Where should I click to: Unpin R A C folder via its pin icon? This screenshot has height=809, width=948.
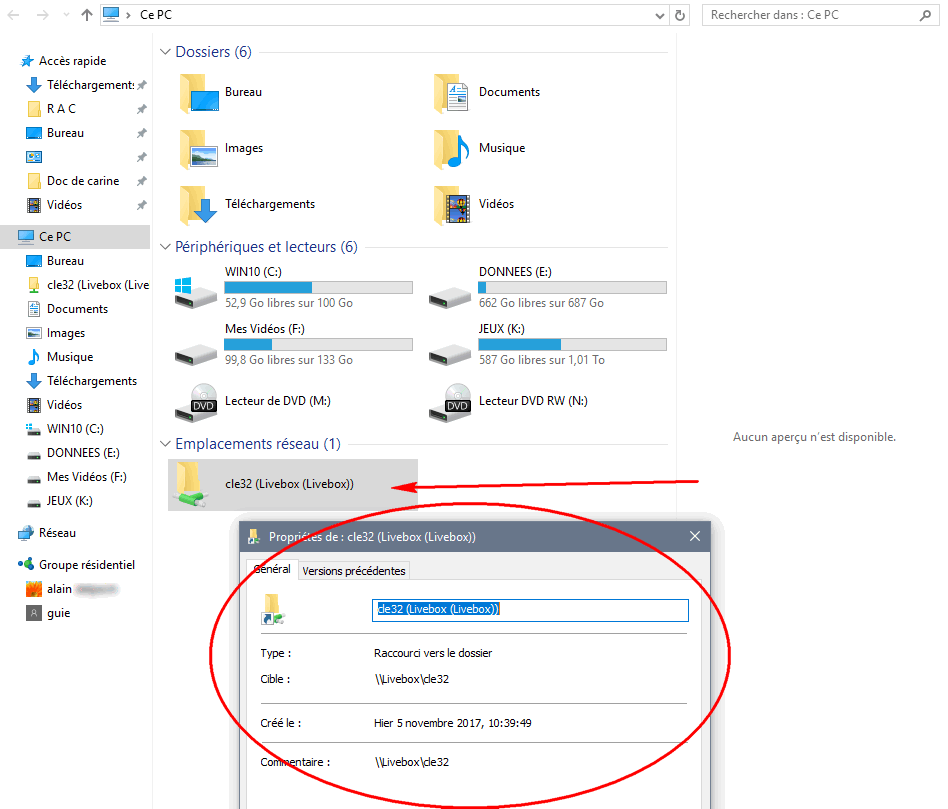[x=141, y=109]
